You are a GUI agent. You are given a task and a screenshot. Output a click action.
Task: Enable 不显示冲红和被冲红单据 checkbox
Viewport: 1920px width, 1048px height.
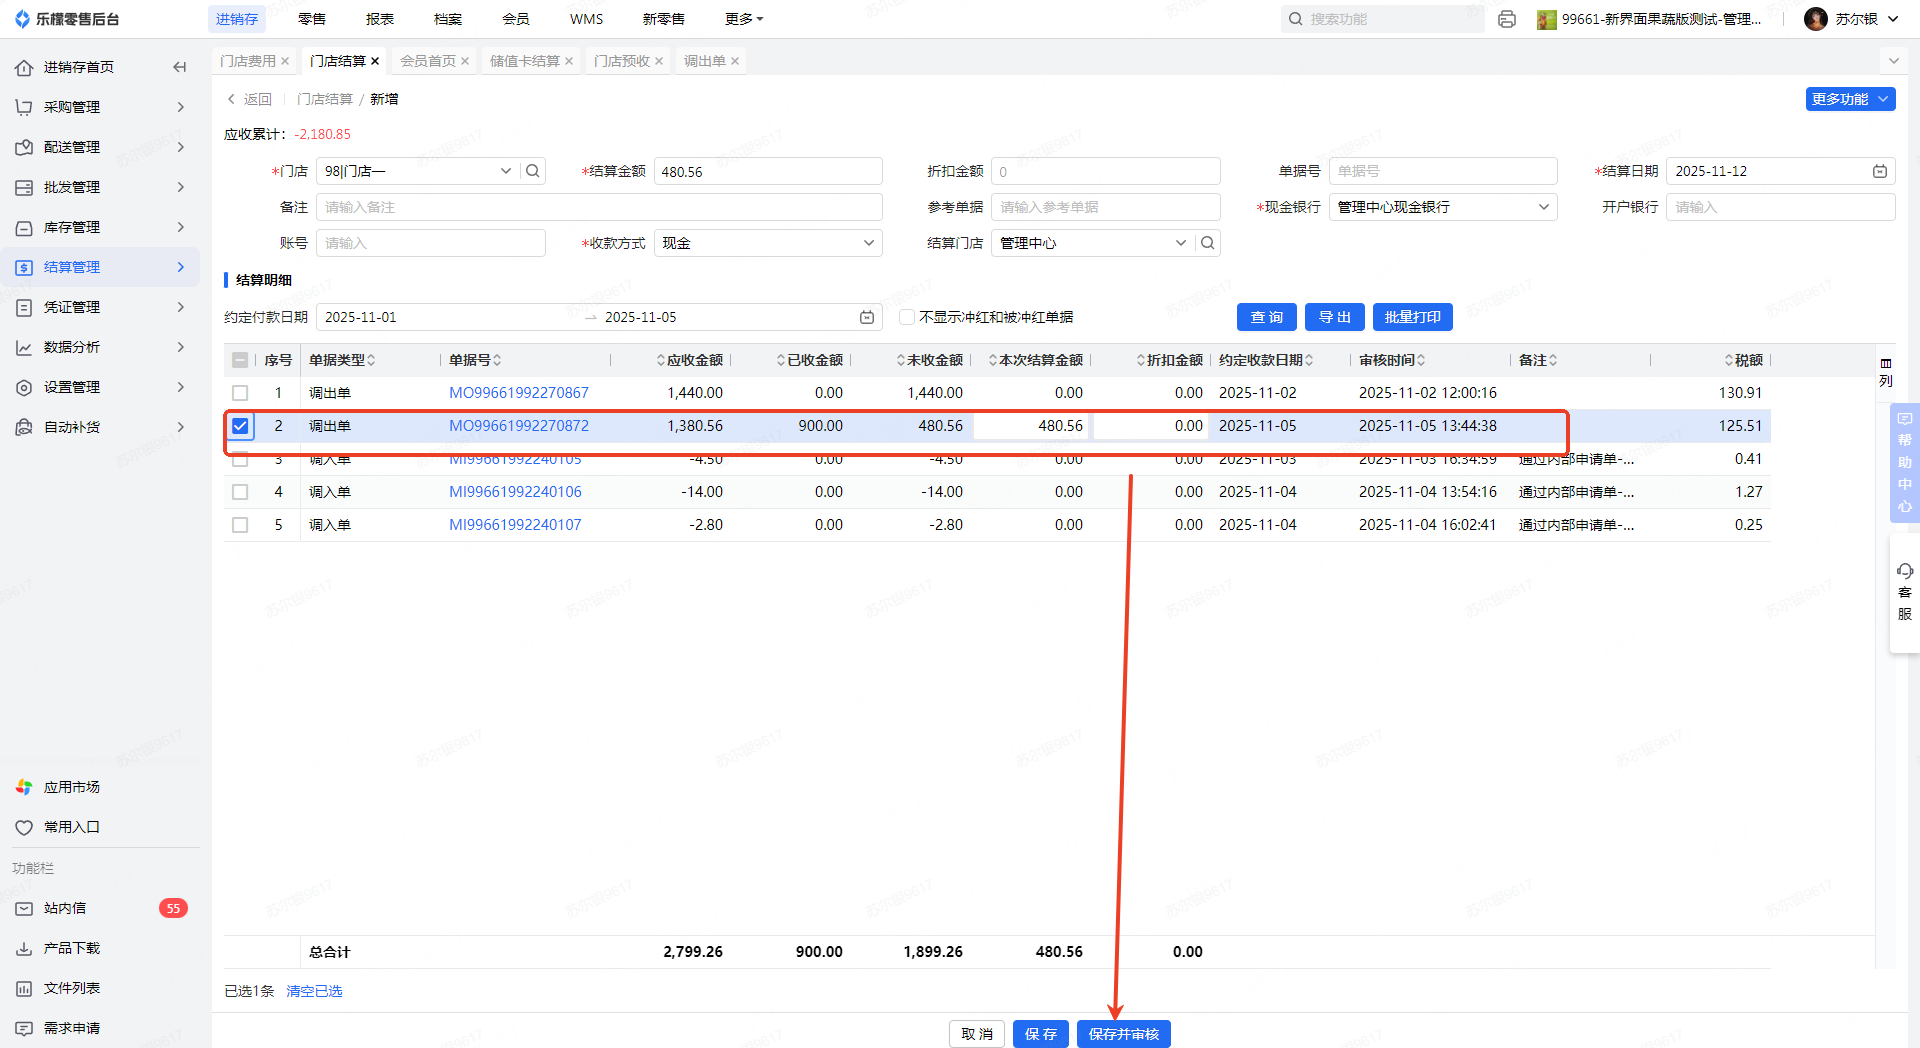click(x=907, y=317)
